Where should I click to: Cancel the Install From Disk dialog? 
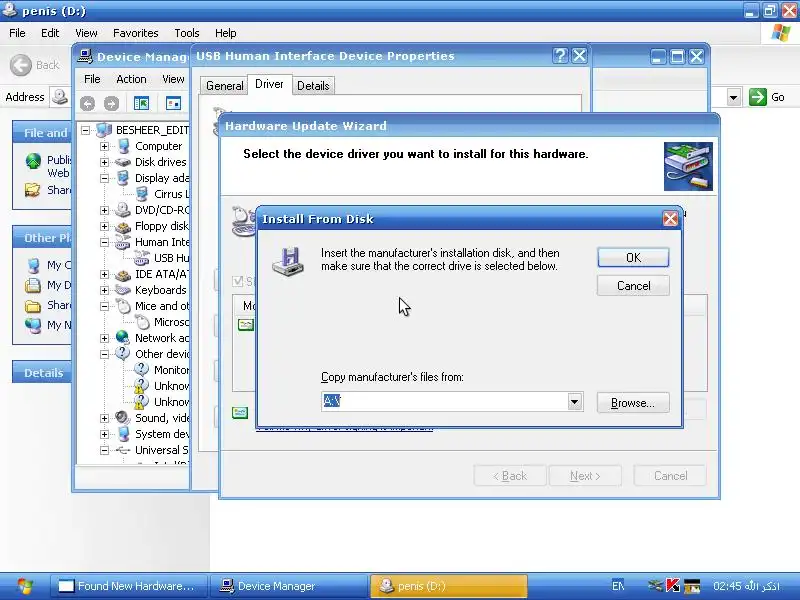coord(633,286)
